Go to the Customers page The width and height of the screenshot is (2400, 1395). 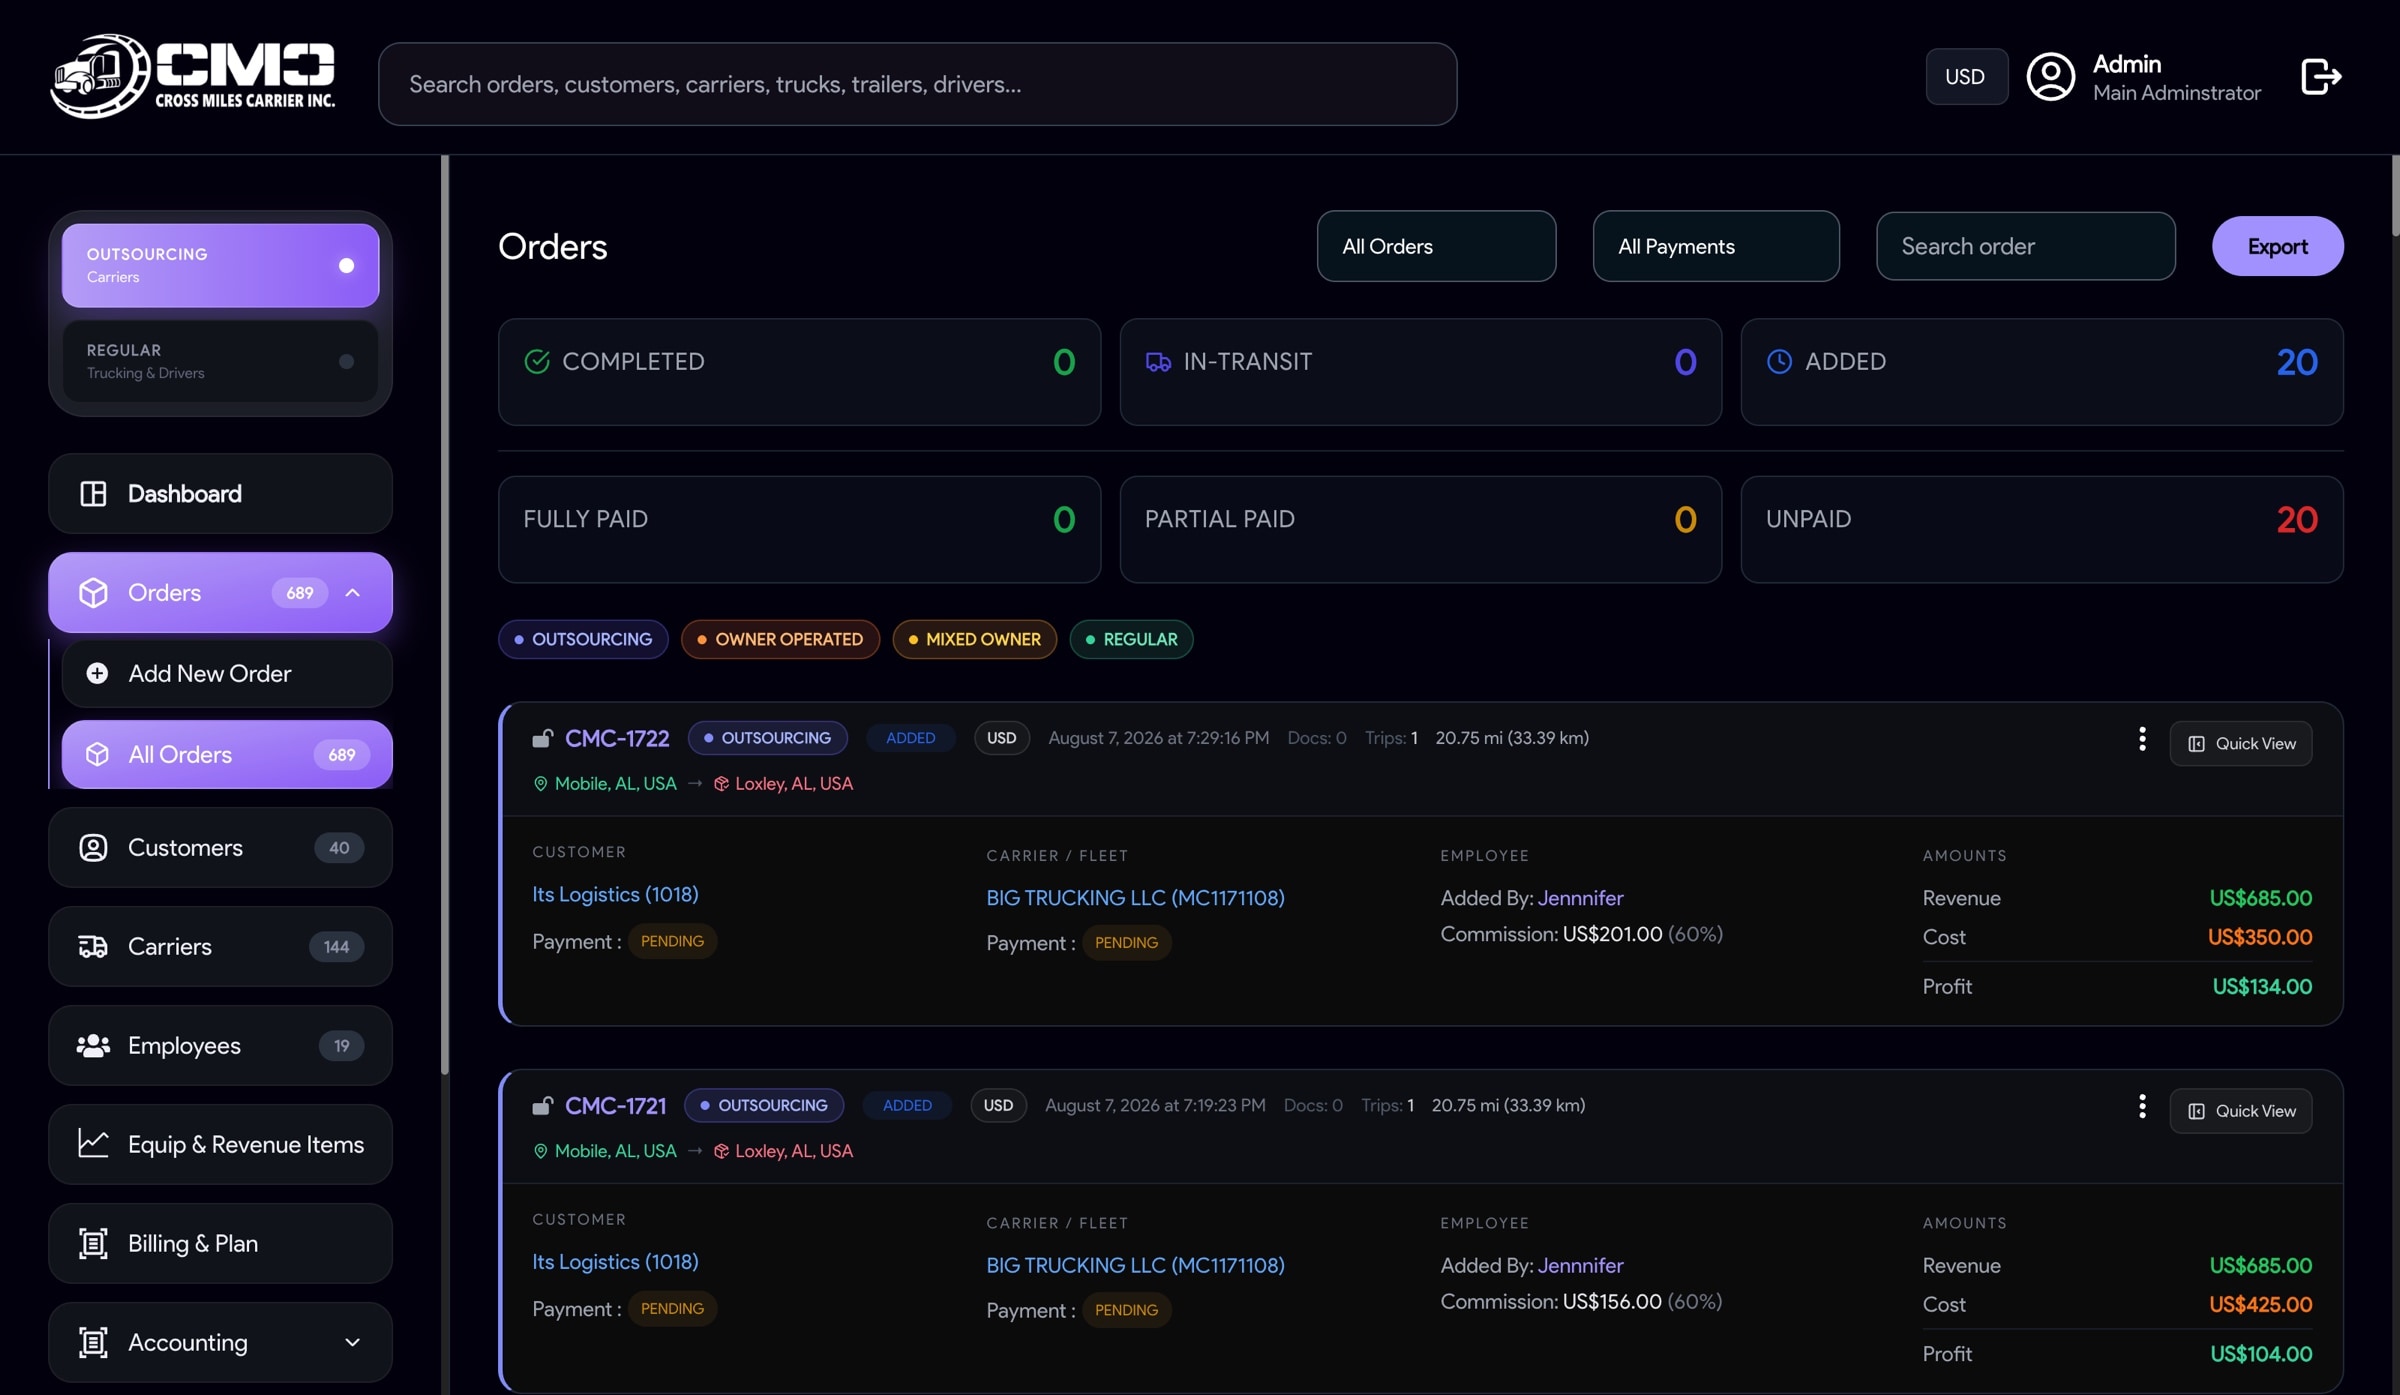click(220, 848)
